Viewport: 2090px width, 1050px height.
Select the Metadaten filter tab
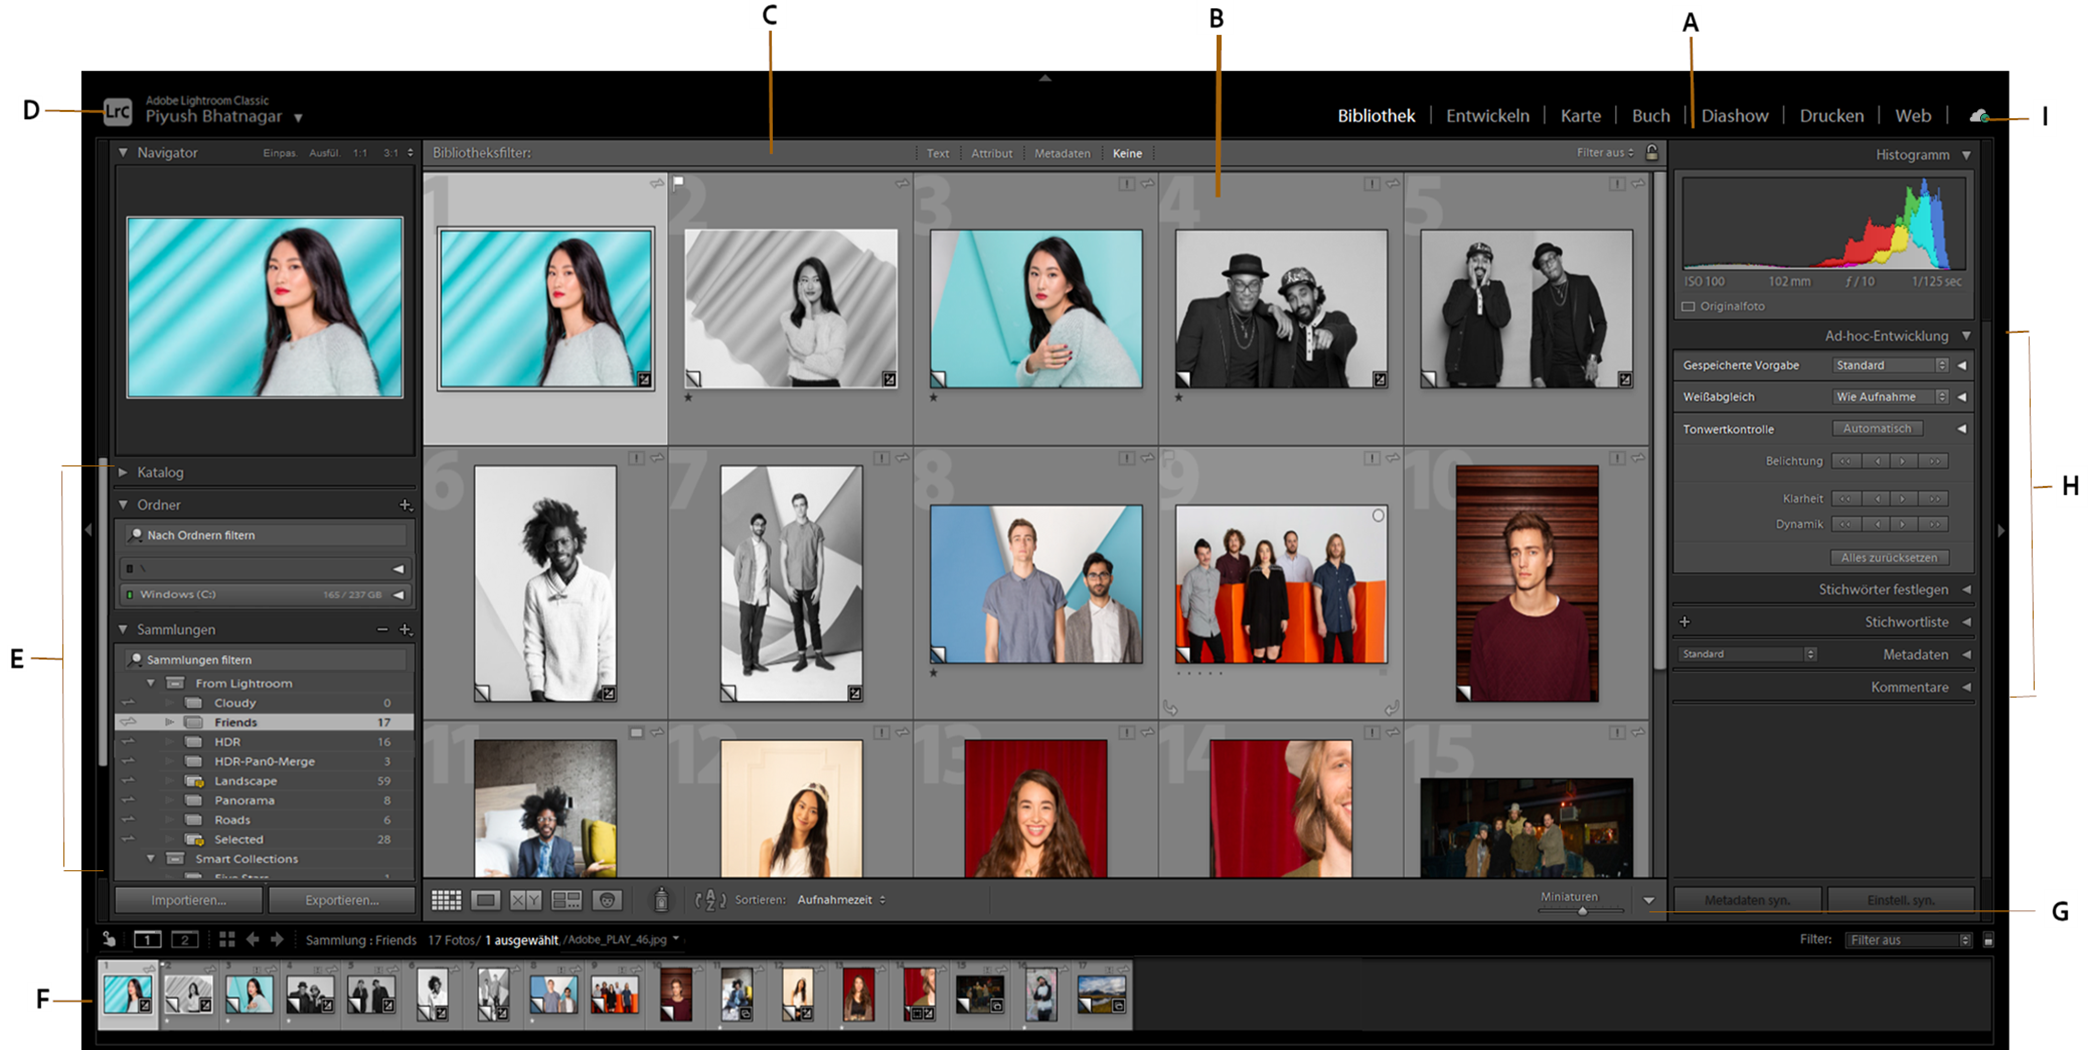(x=1062, y=153)
